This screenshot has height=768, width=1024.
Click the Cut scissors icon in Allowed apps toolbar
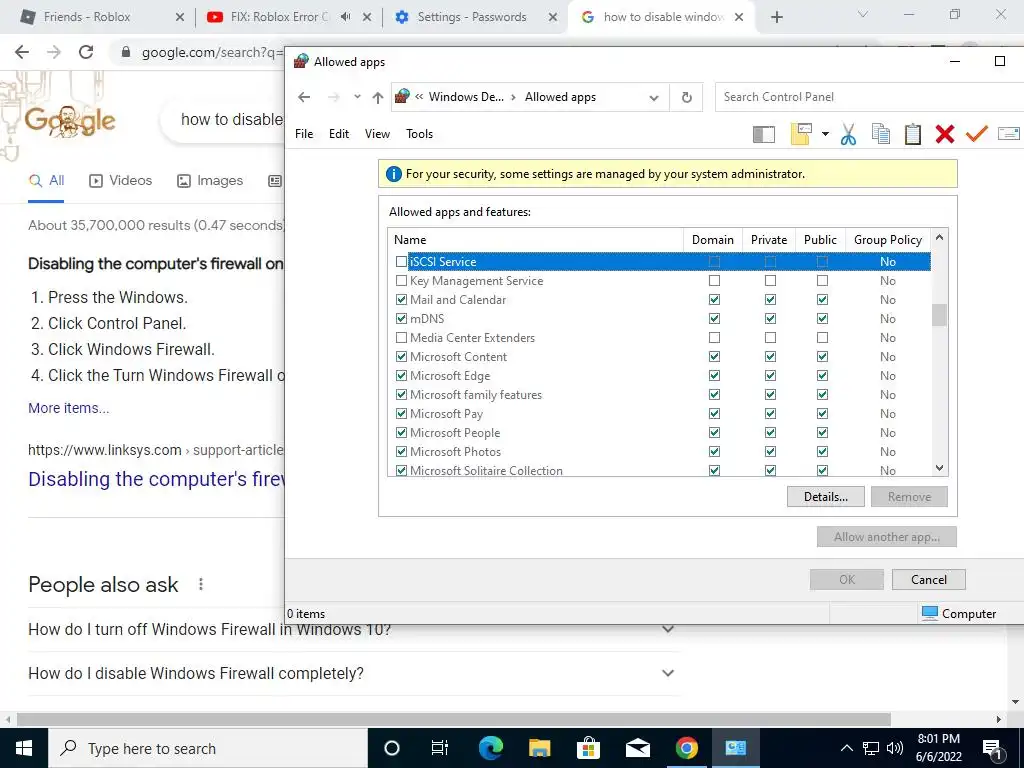click(x=848, y=134)
